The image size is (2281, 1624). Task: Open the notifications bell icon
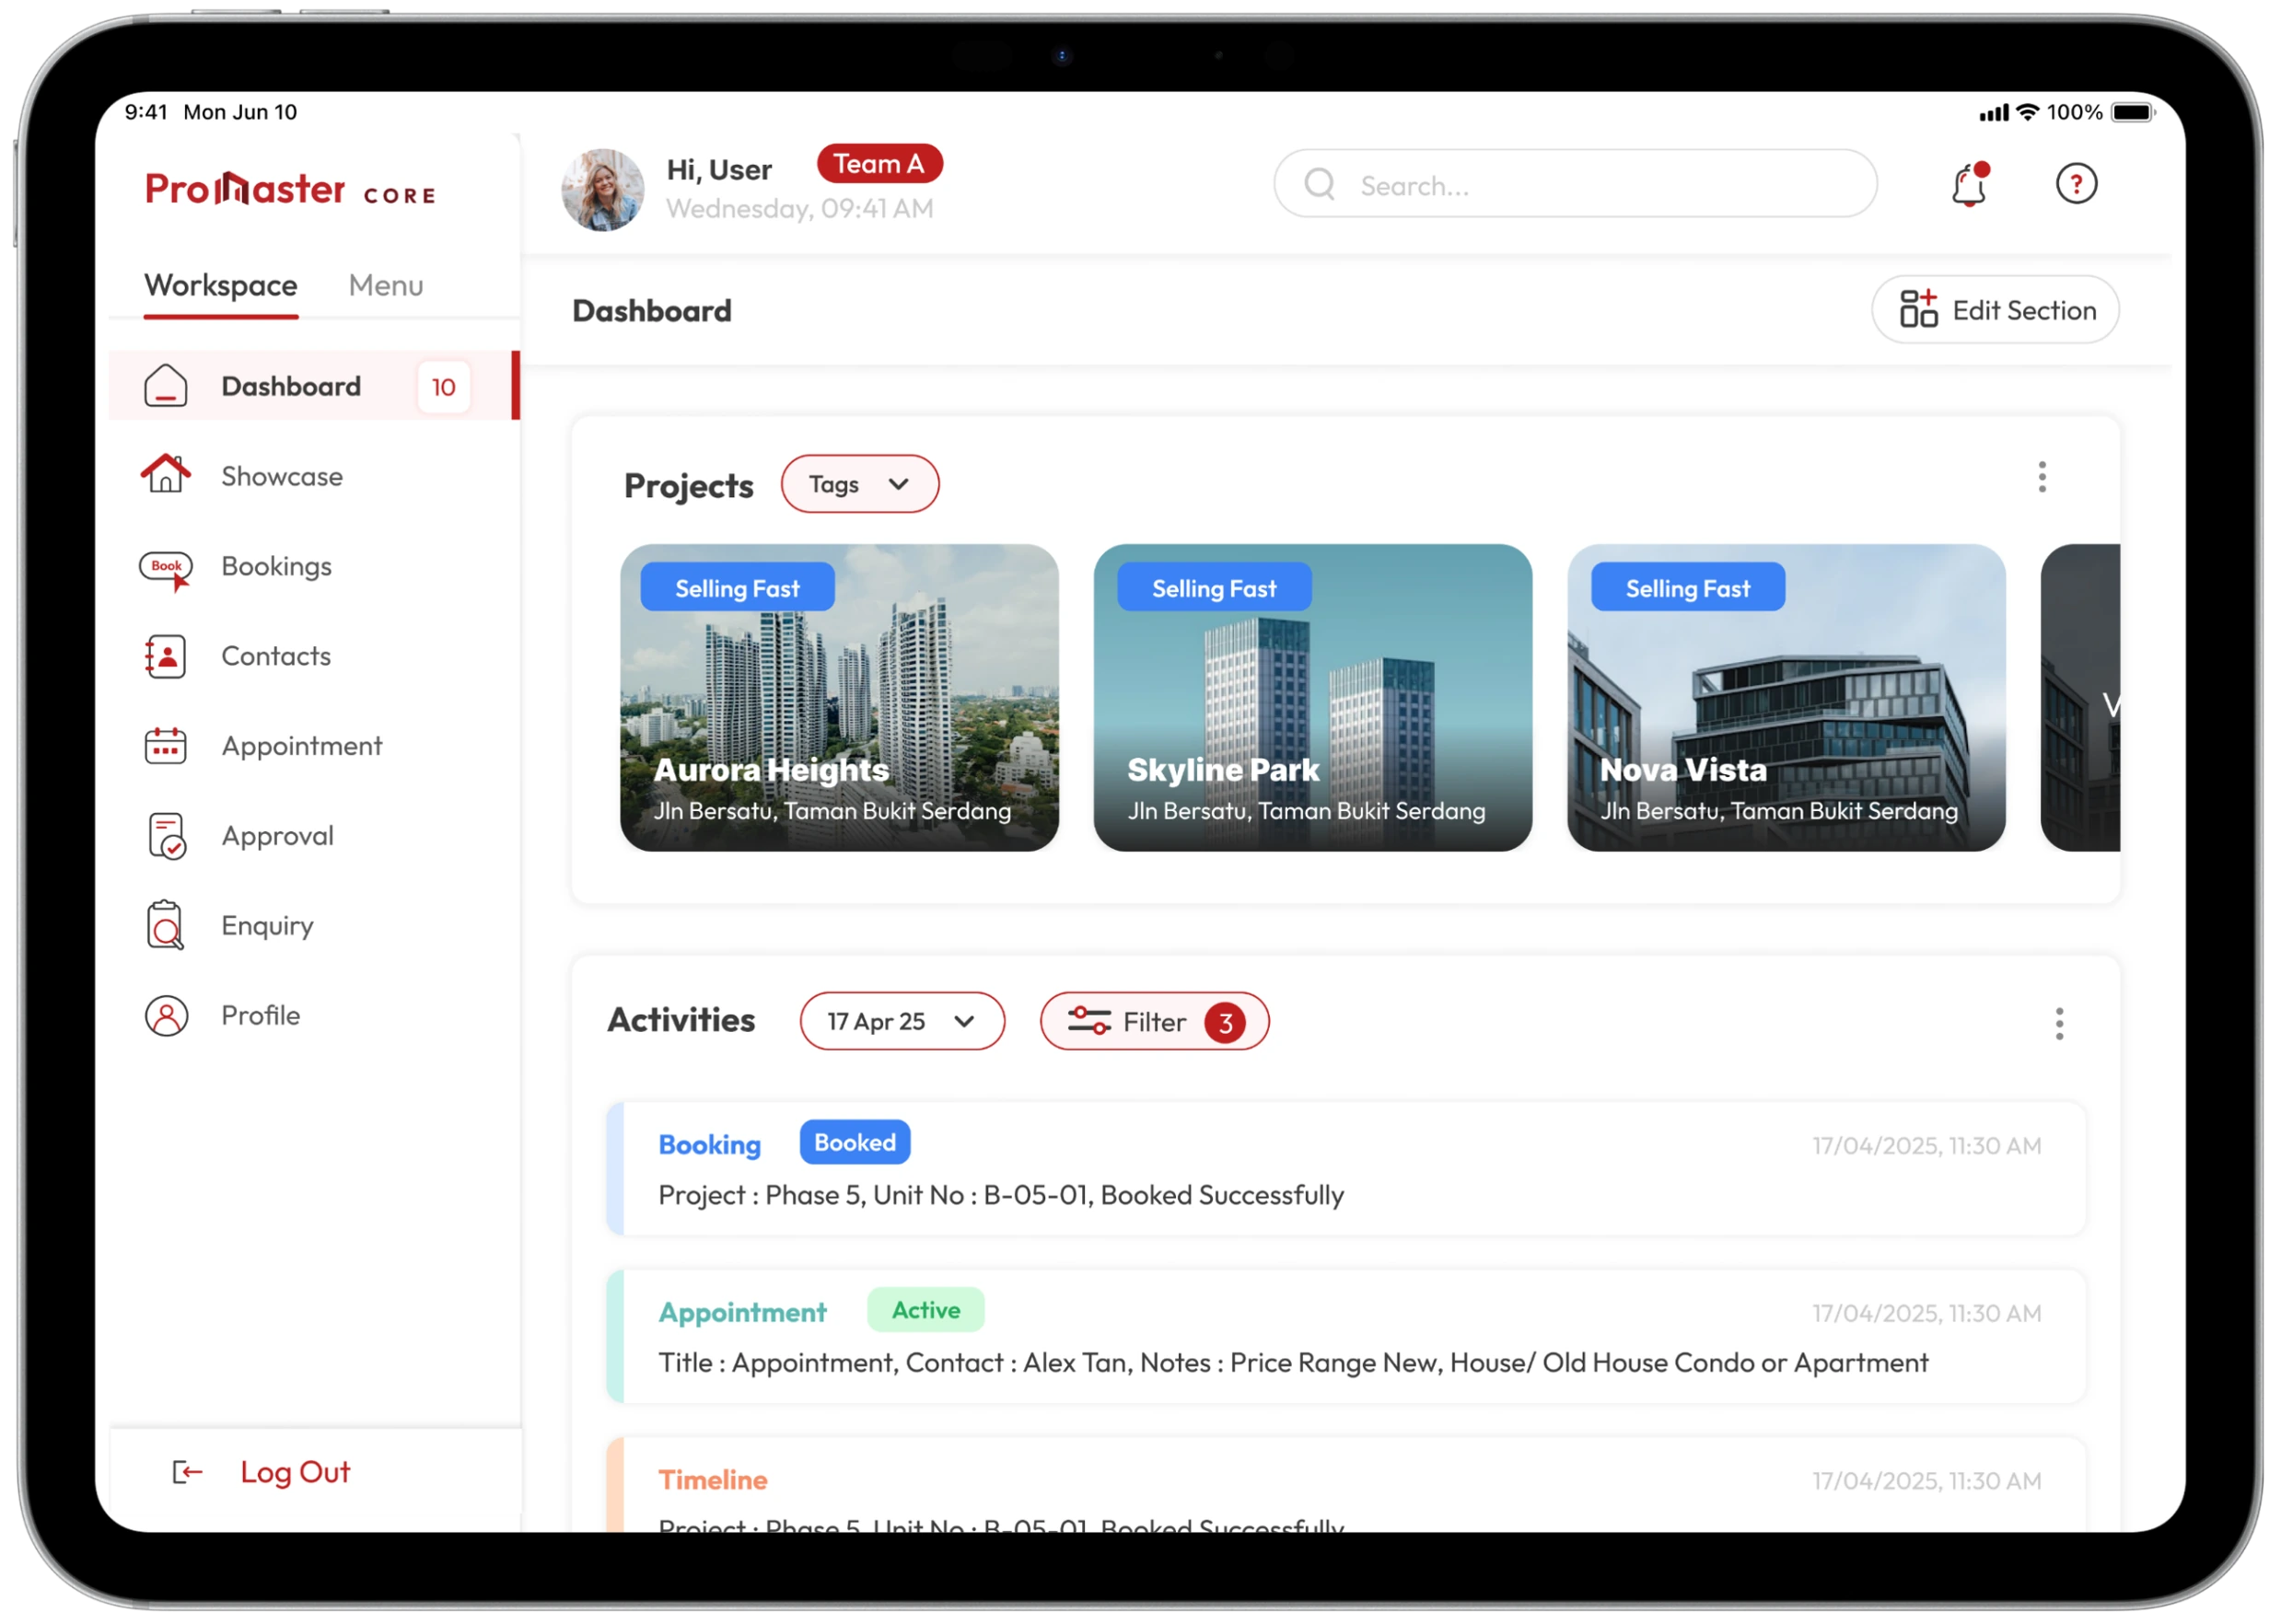pos(1969,185)
